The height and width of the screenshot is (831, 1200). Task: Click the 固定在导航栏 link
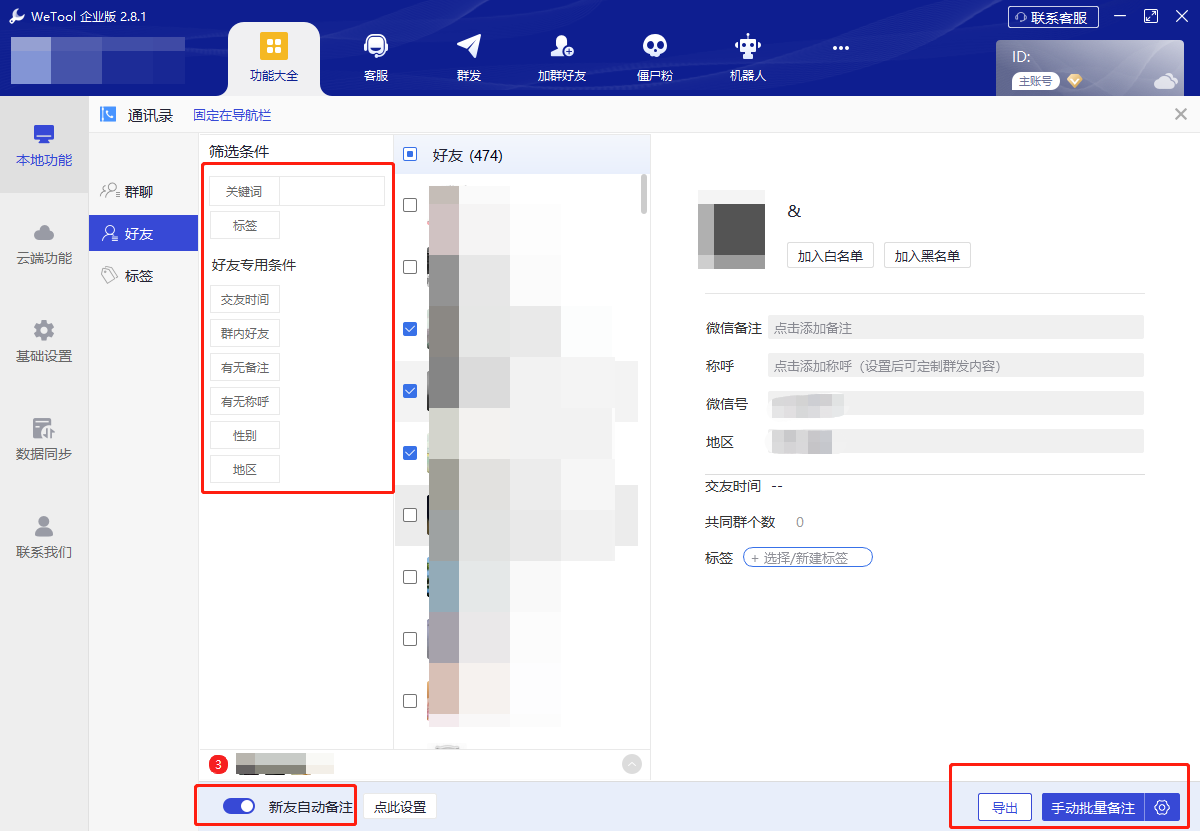[x=232, y=115]
